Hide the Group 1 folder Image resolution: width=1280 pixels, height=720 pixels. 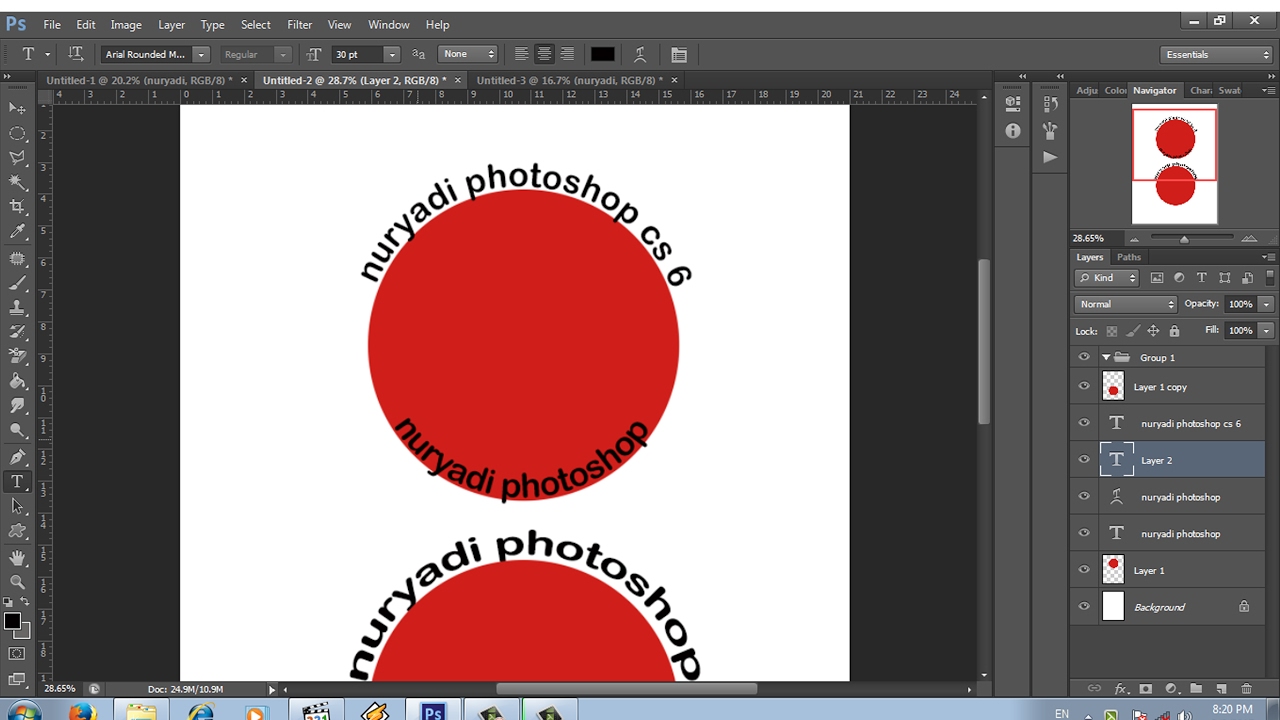click(1084, 357)
